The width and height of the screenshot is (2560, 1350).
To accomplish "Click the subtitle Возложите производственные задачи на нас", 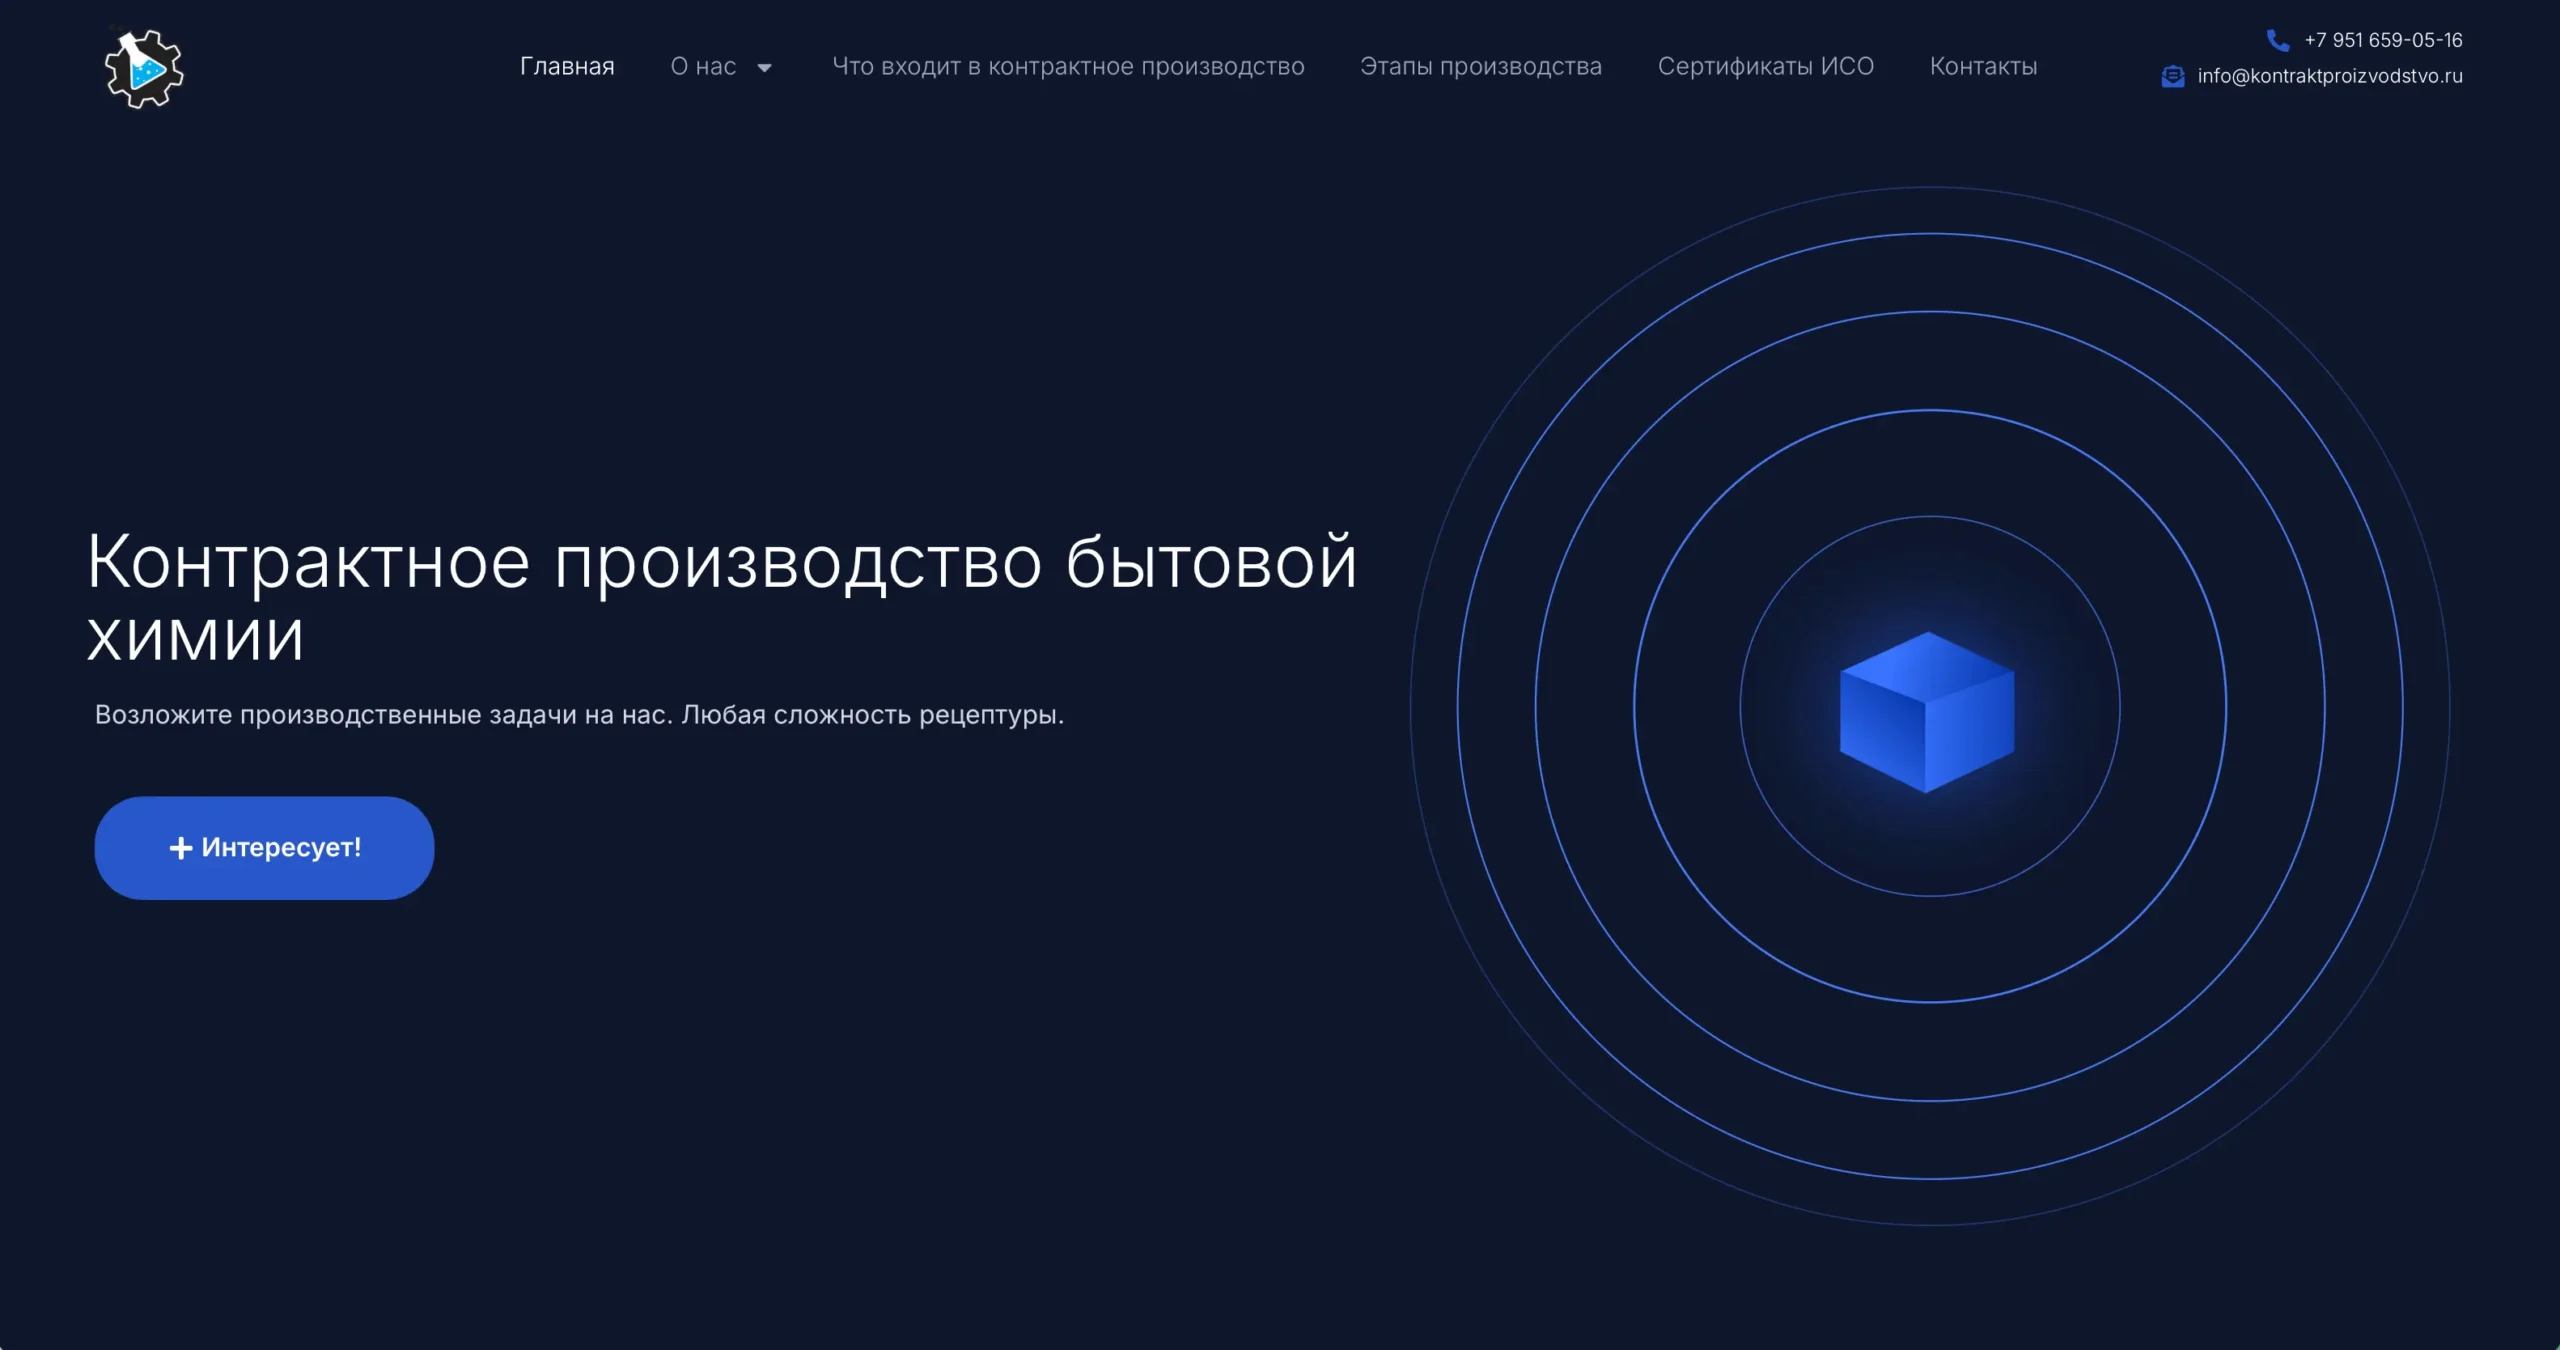I will (x=383, y=715).
